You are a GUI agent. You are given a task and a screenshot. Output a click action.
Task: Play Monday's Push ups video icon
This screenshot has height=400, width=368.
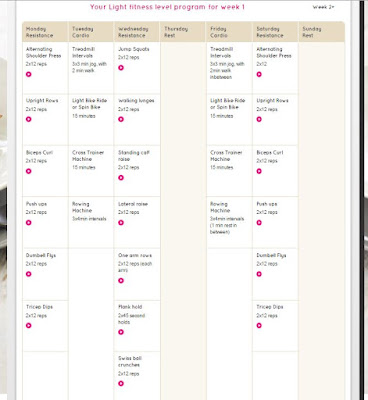click(x=29, y=222)
